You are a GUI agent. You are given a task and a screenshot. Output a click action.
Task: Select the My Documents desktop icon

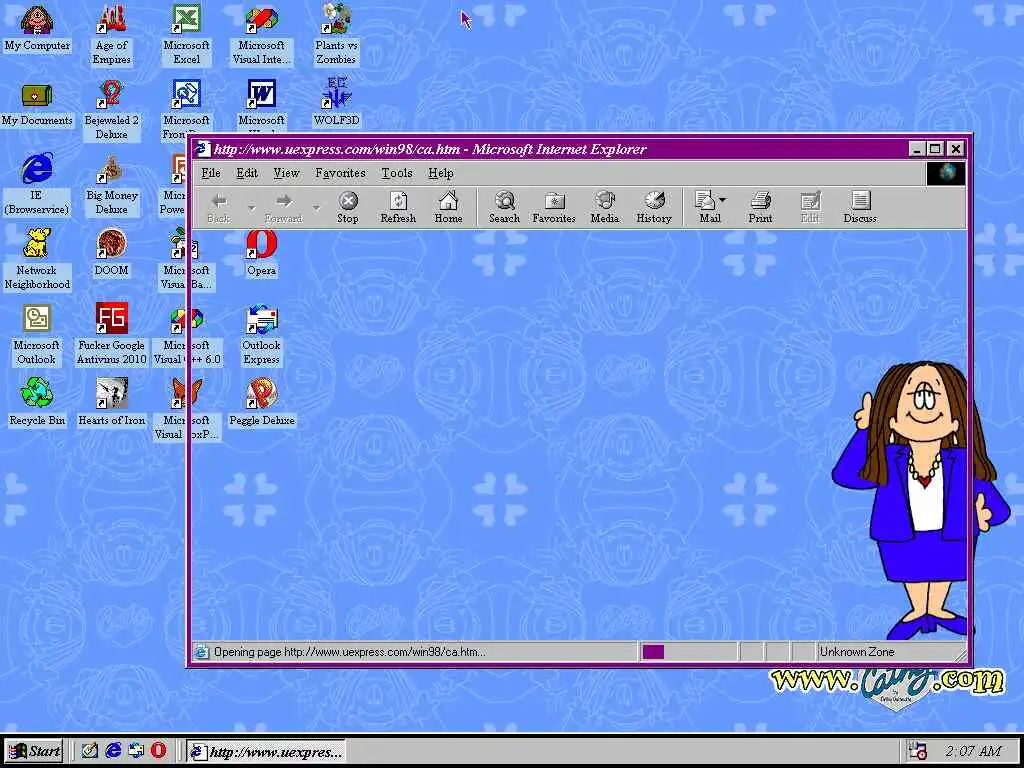click(x=37, y=104)
